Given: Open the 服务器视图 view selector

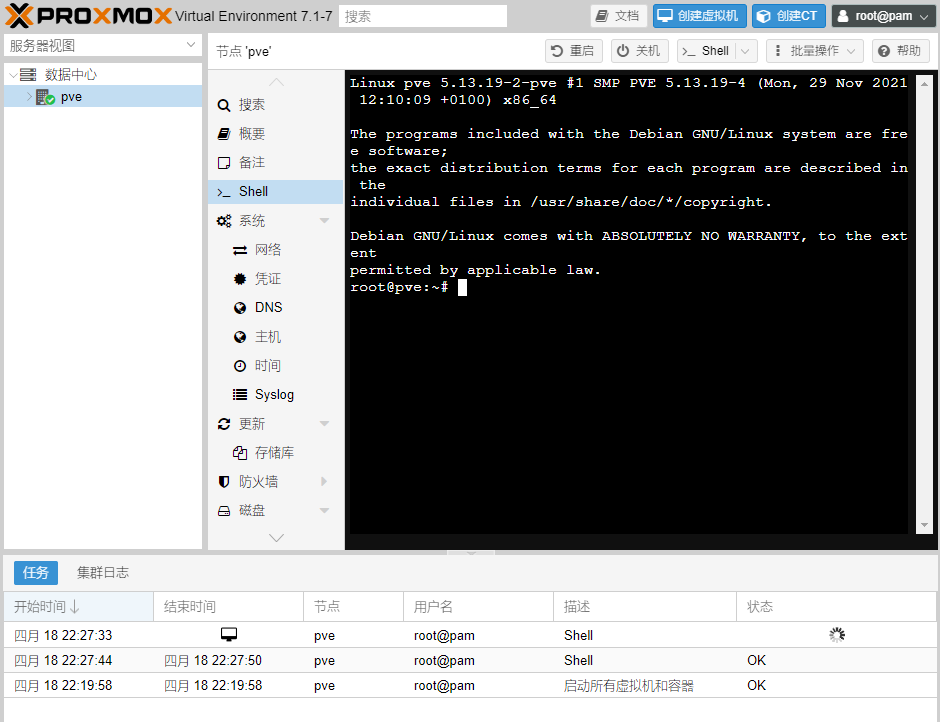Looking at the screenshot, I should tap(103, 45).
